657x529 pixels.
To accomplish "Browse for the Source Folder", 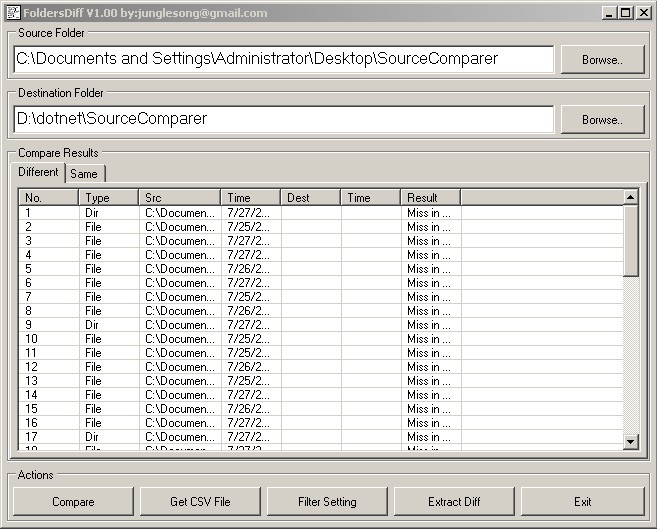I will 602,60.
